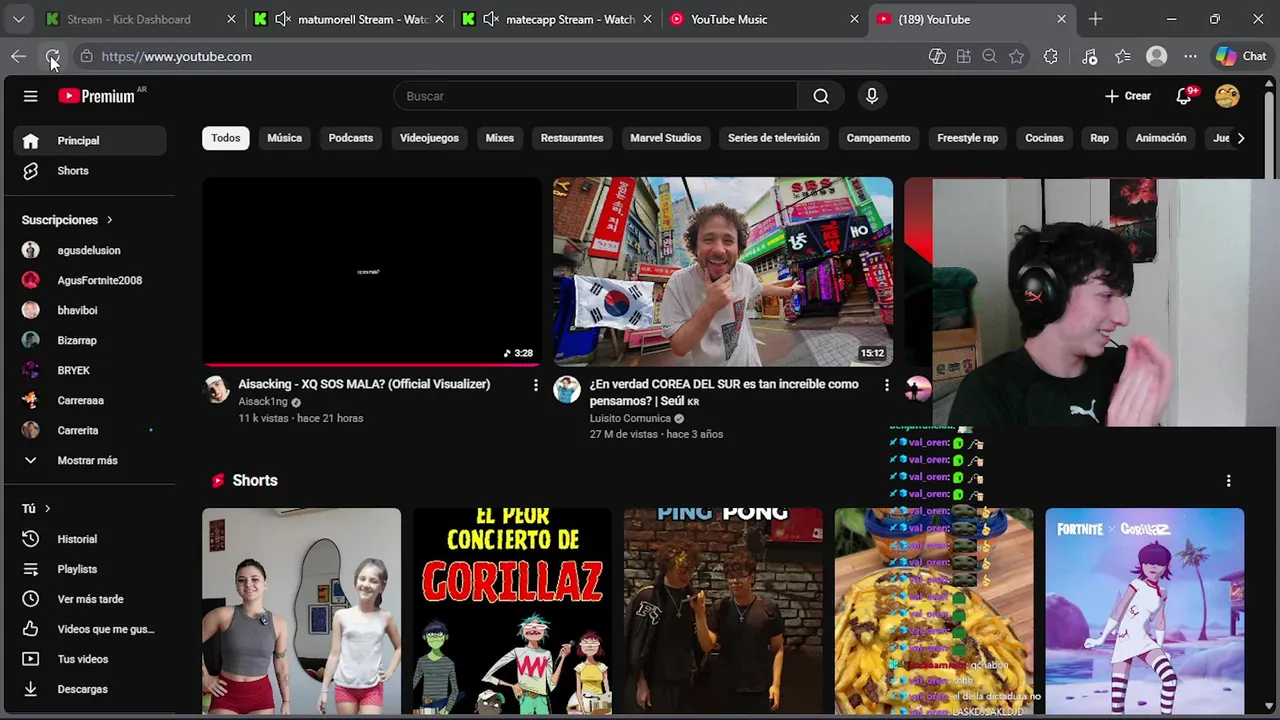The image size is (1280, 720).
Task: Open the global media control icon
Action: coord(1090,57)
